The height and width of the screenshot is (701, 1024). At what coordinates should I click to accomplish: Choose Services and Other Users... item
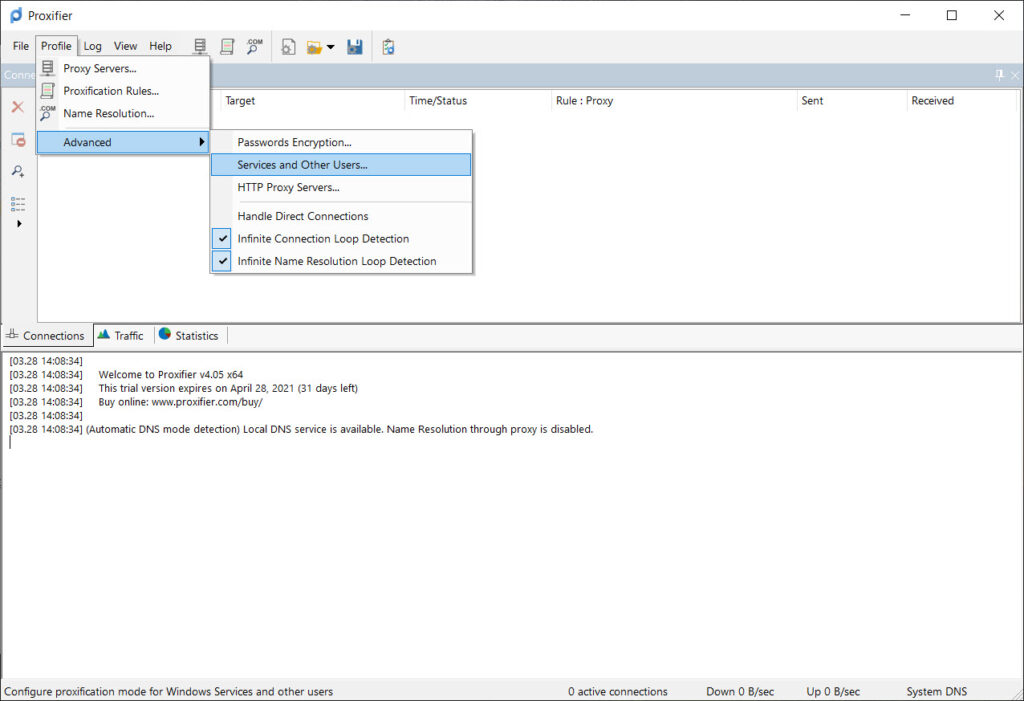click(x=341, y=165)
